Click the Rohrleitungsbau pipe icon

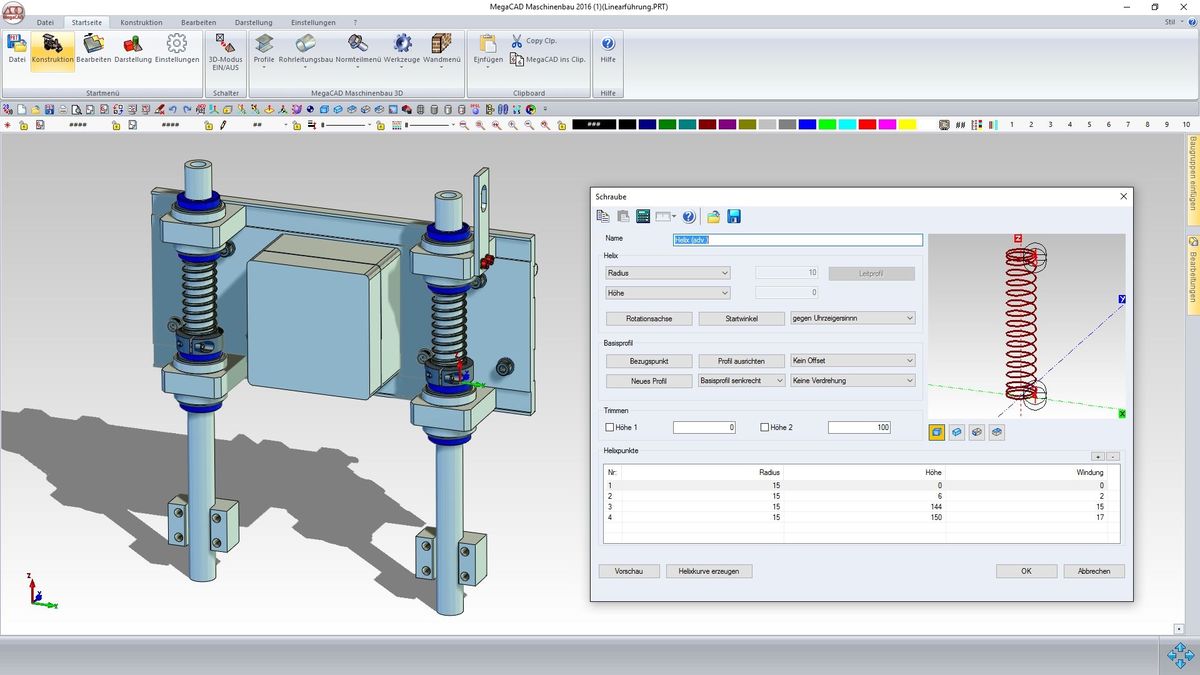click(x=306, y=44)
